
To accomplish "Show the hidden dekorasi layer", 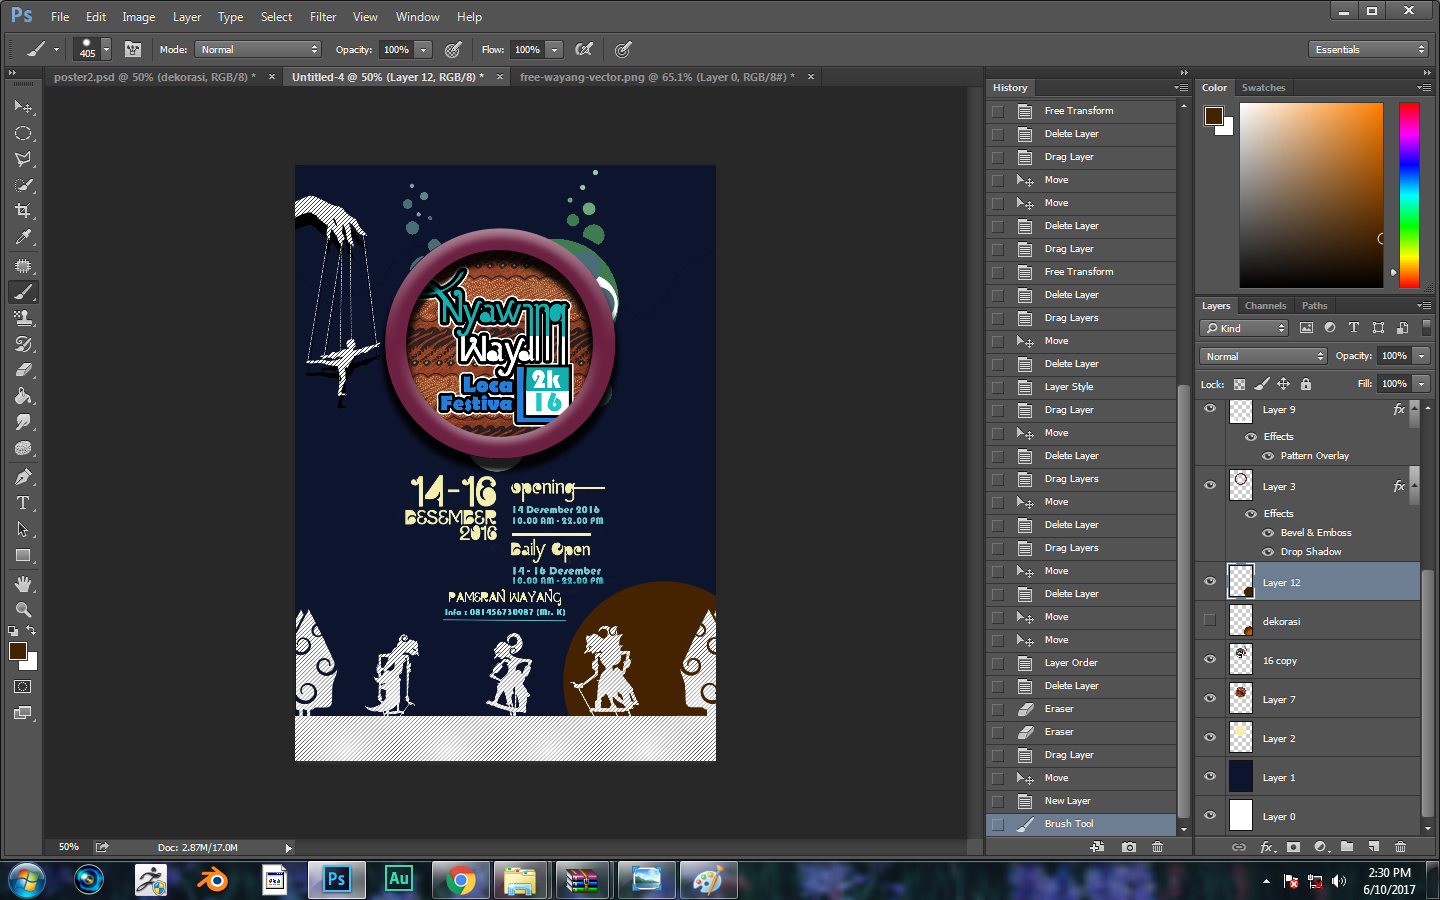I will (x=1210, y=620).
